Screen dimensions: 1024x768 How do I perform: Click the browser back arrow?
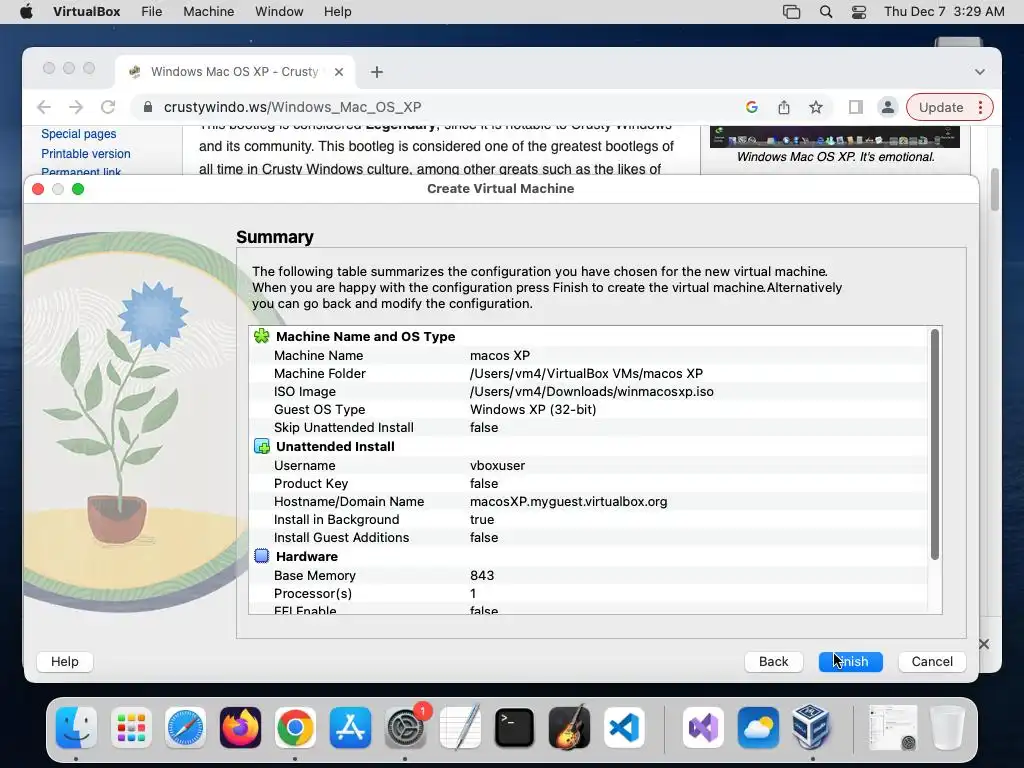[x=44, y=107]
